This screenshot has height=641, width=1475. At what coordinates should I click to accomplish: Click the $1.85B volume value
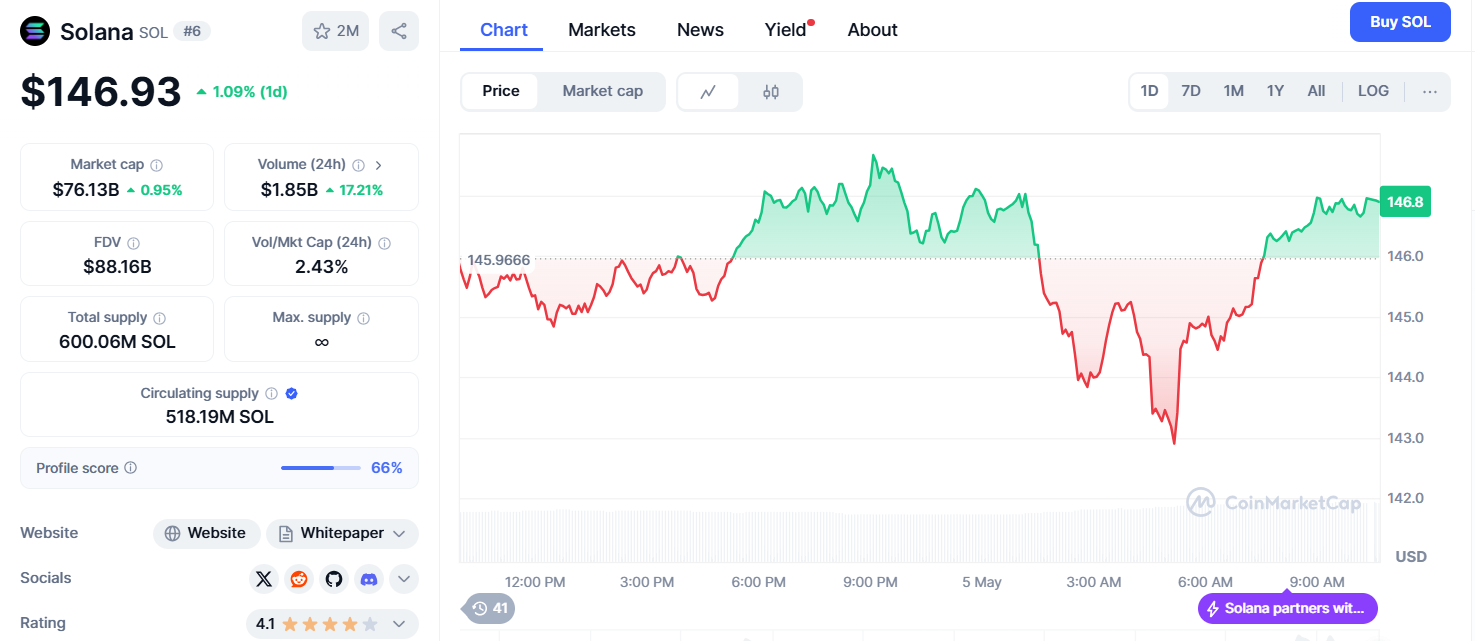(290, 190)
